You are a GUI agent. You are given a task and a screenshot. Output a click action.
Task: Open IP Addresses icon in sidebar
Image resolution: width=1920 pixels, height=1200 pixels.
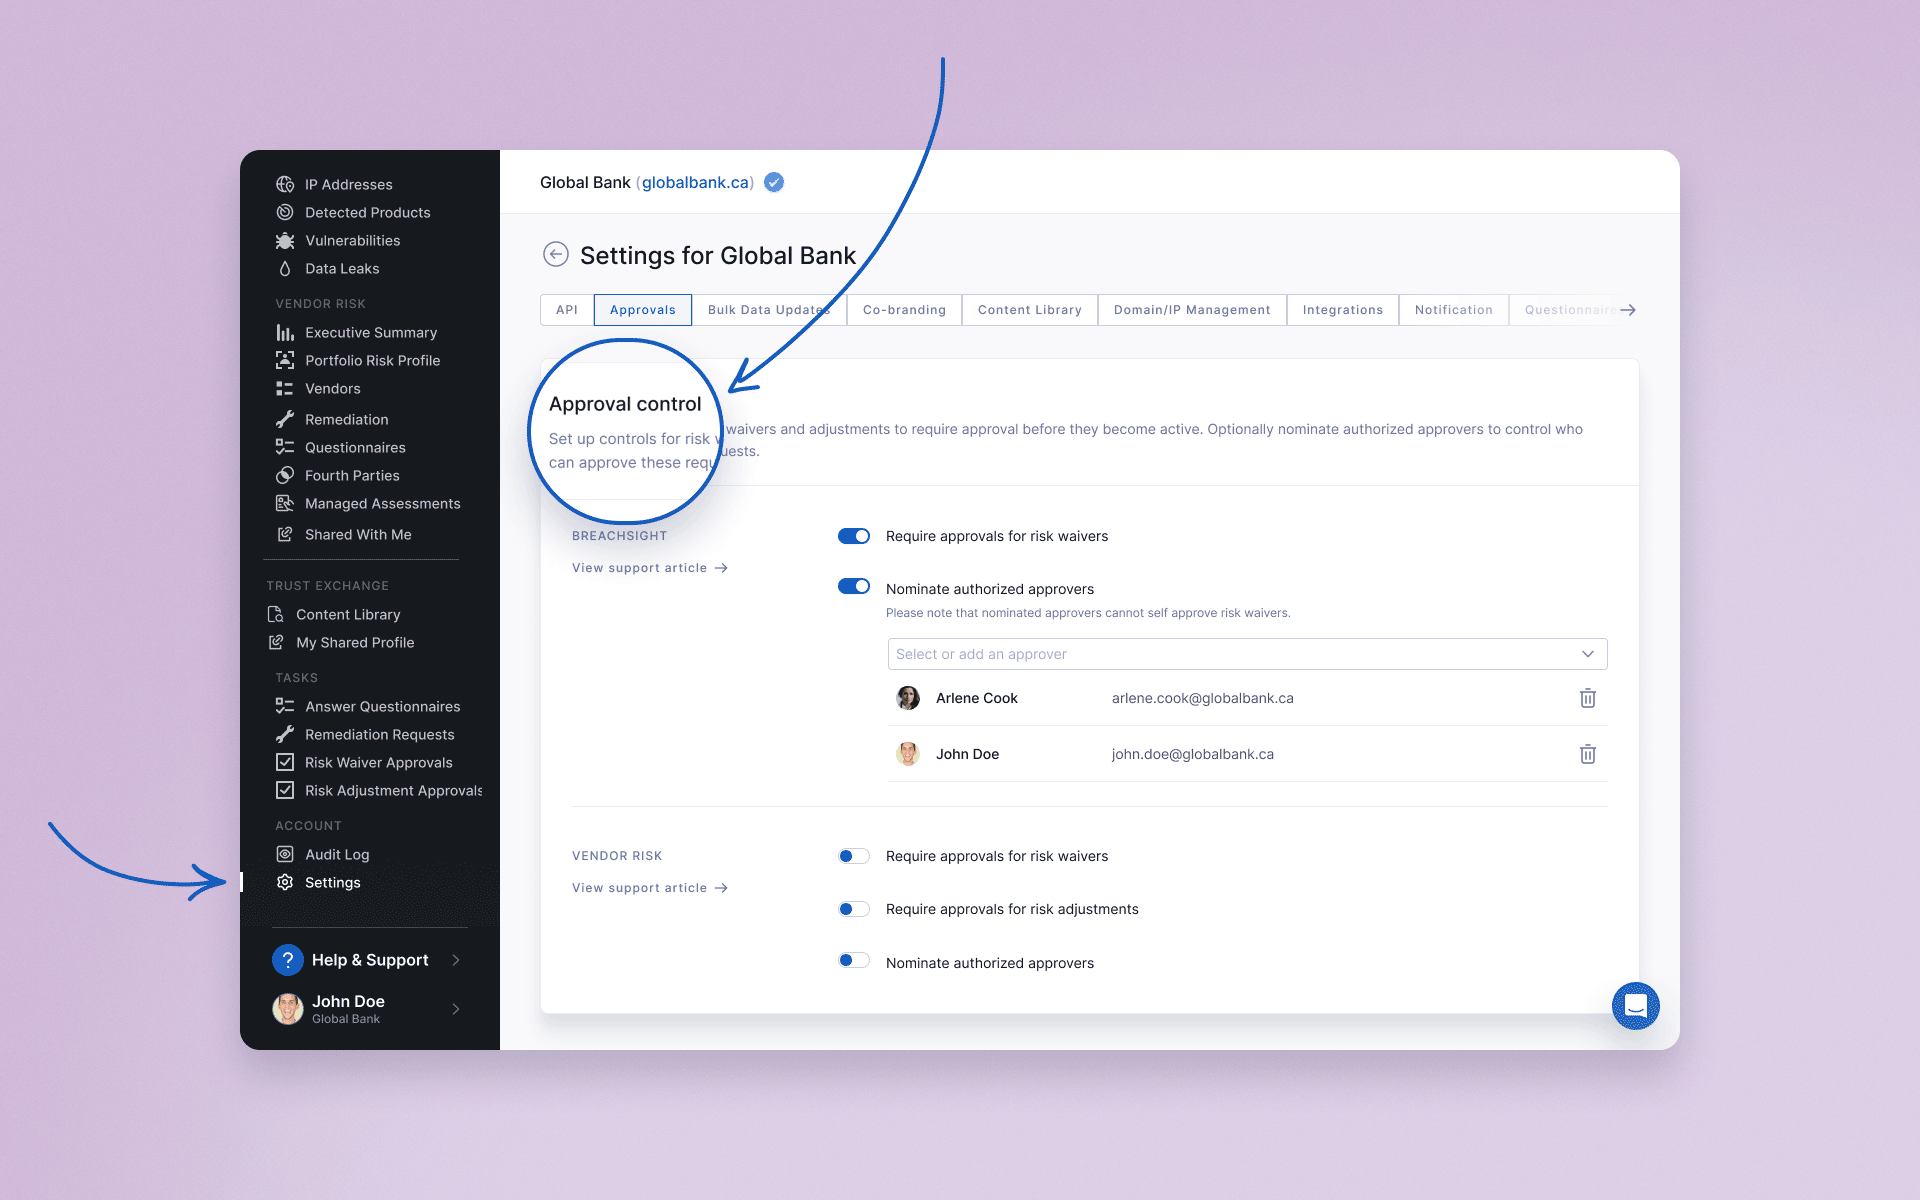click(x=285, y=184)
